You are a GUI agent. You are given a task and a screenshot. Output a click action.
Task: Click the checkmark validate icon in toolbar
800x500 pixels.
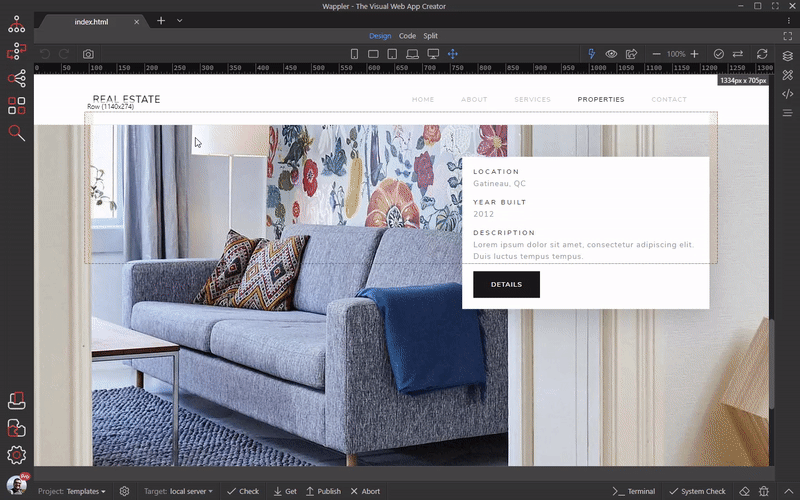[719, 54]
